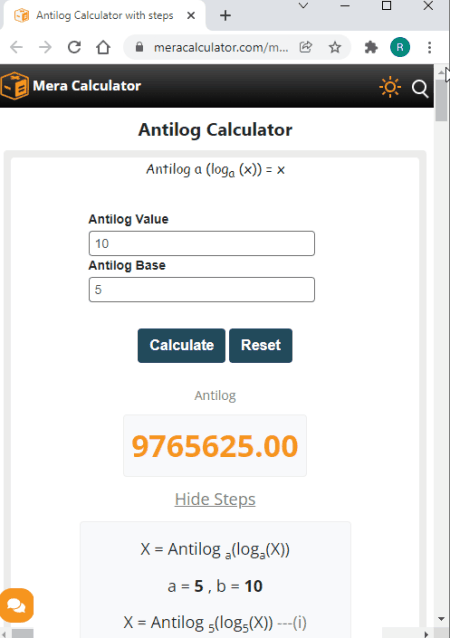Open the orange chat bubble widget
Viewport: 450px width, 638px height.
[x=16, y=605]
